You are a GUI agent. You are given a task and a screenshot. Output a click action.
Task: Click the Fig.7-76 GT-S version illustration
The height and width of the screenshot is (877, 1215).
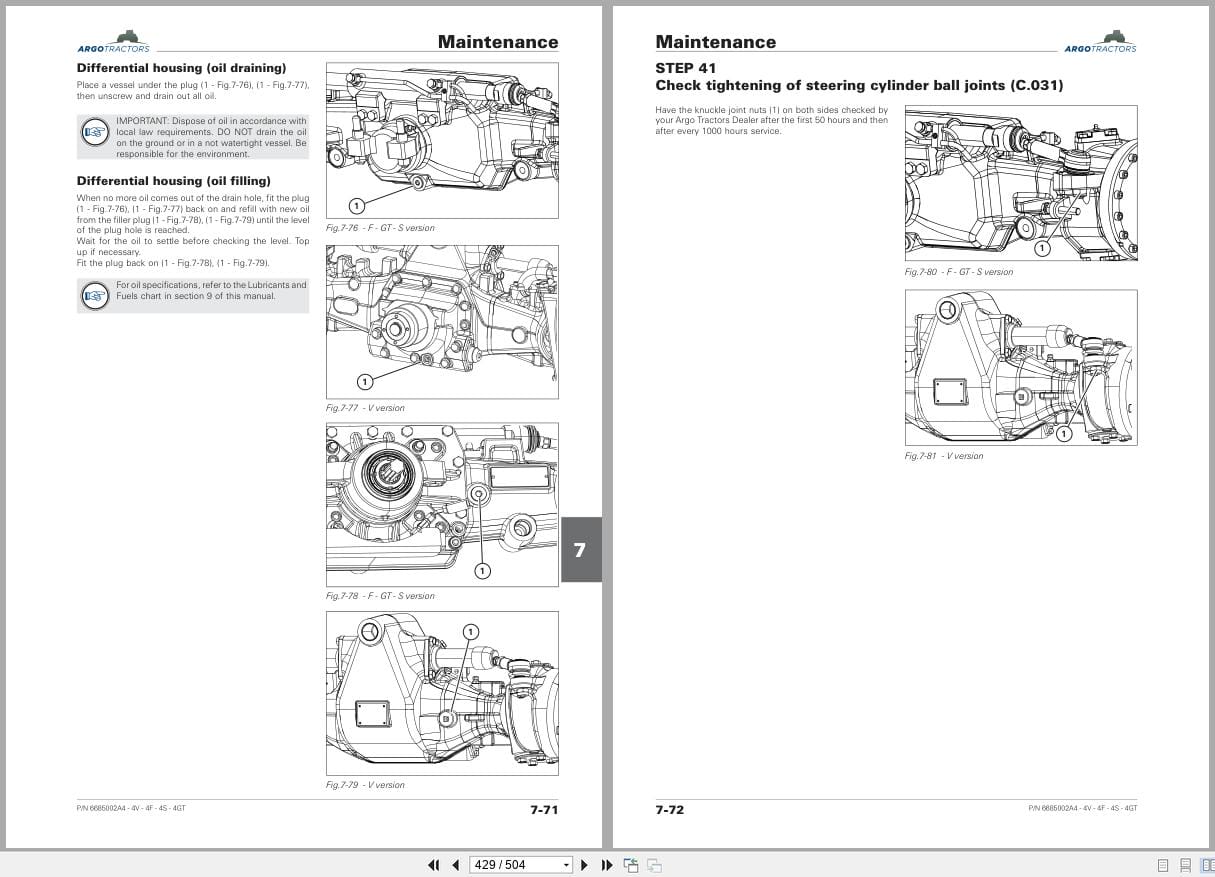(441, 139)
